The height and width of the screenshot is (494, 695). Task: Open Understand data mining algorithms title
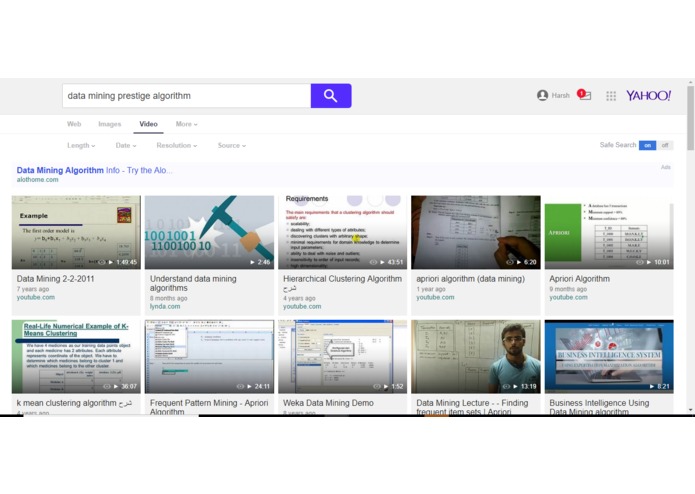point(193,283)
